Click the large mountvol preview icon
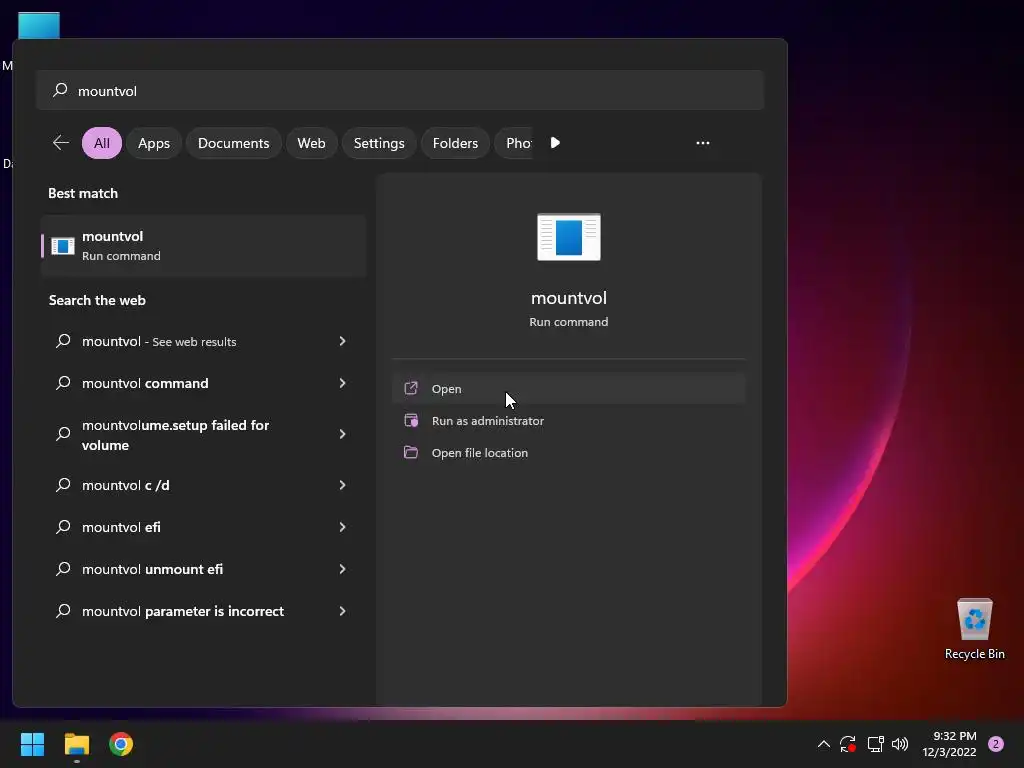This screenshot has height=768, width=1024. (x=569, y=237)
